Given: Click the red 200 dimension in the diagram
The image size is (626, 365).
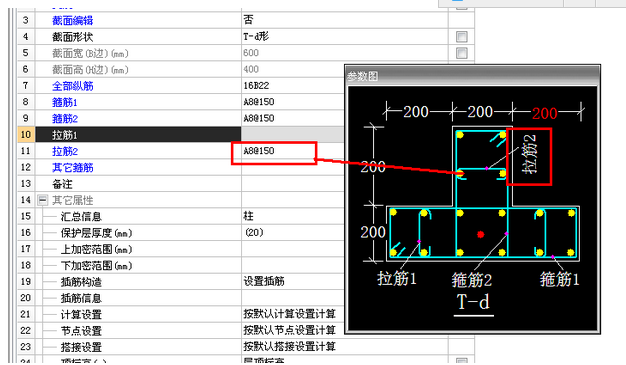Looking at the screenshot, I should click(545, 114).
